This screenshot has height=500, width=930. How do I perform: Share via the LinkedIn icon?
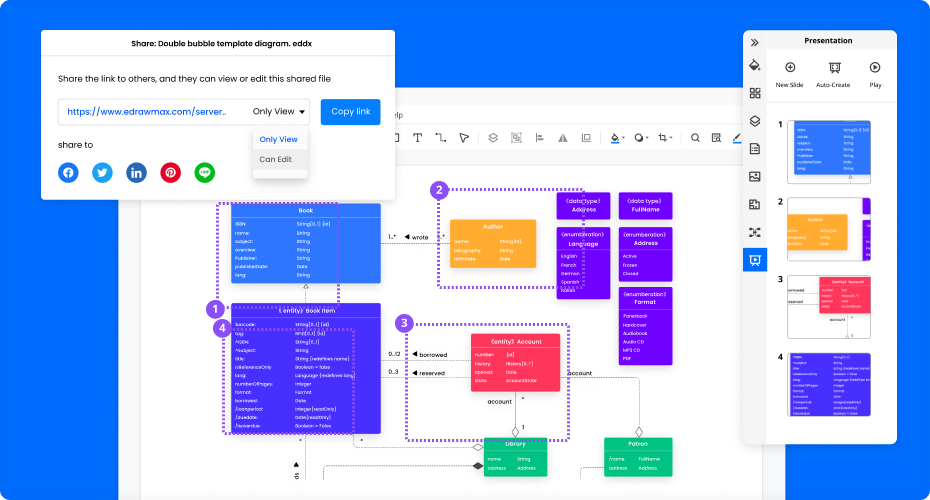pyautogui.click(x=136, y=172)
